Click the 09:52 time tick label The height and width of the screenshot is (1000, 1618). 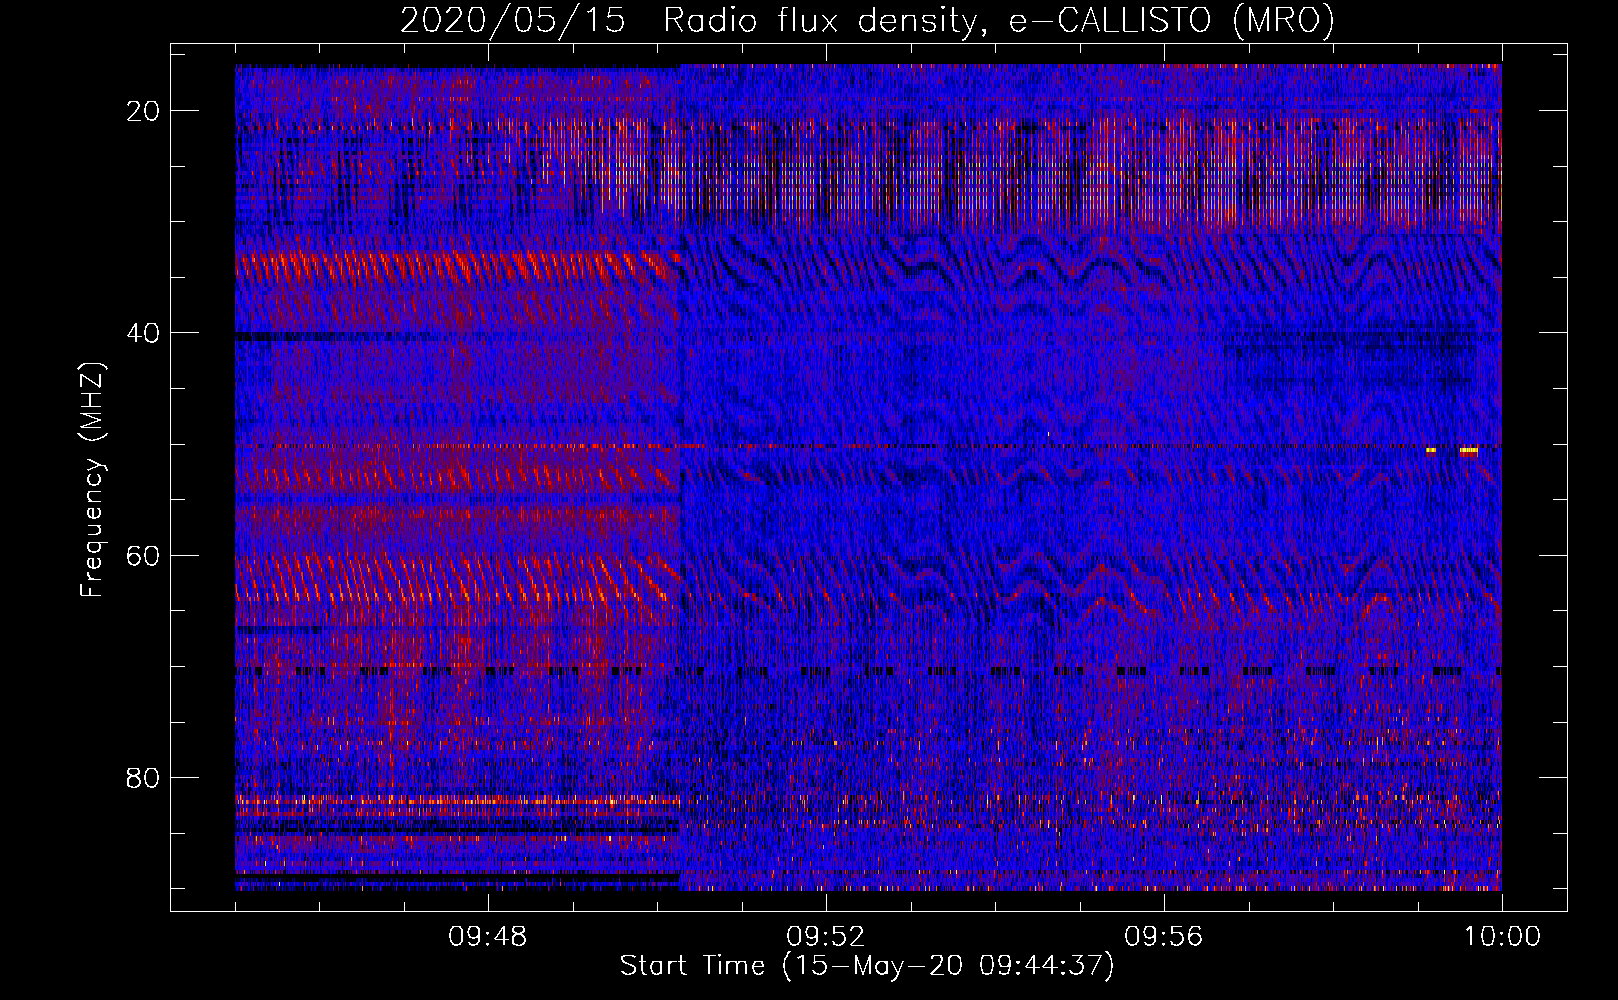pyautogui.click(x=826, y=937)
